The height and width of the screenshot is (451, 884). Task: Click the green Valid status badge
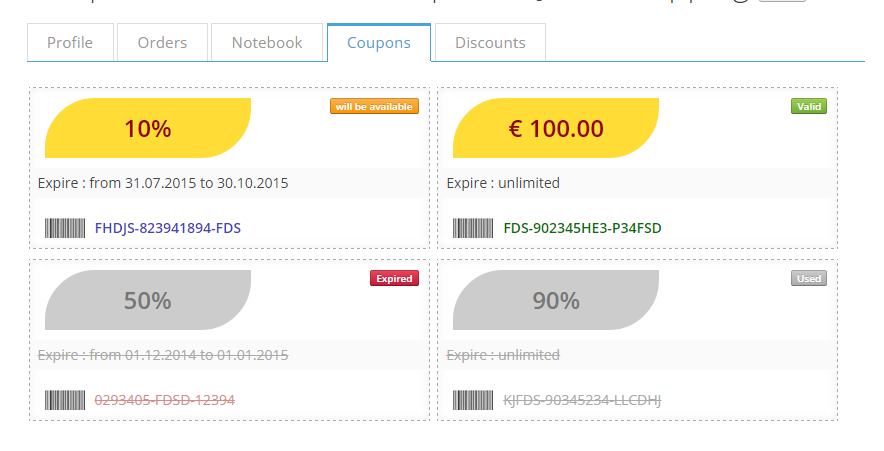point(809,106)
